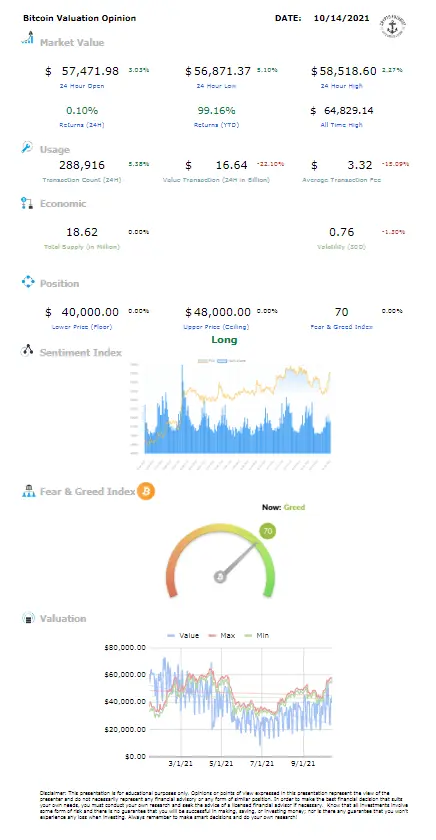
Task: Click the $80,000.00 axis label
Action: pos(126,647)
